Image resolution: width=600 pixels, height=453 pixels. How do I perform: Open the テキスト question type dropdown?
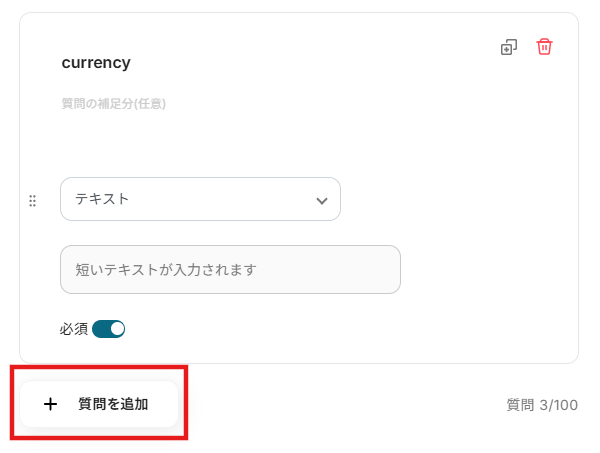[x=200, y=199]
